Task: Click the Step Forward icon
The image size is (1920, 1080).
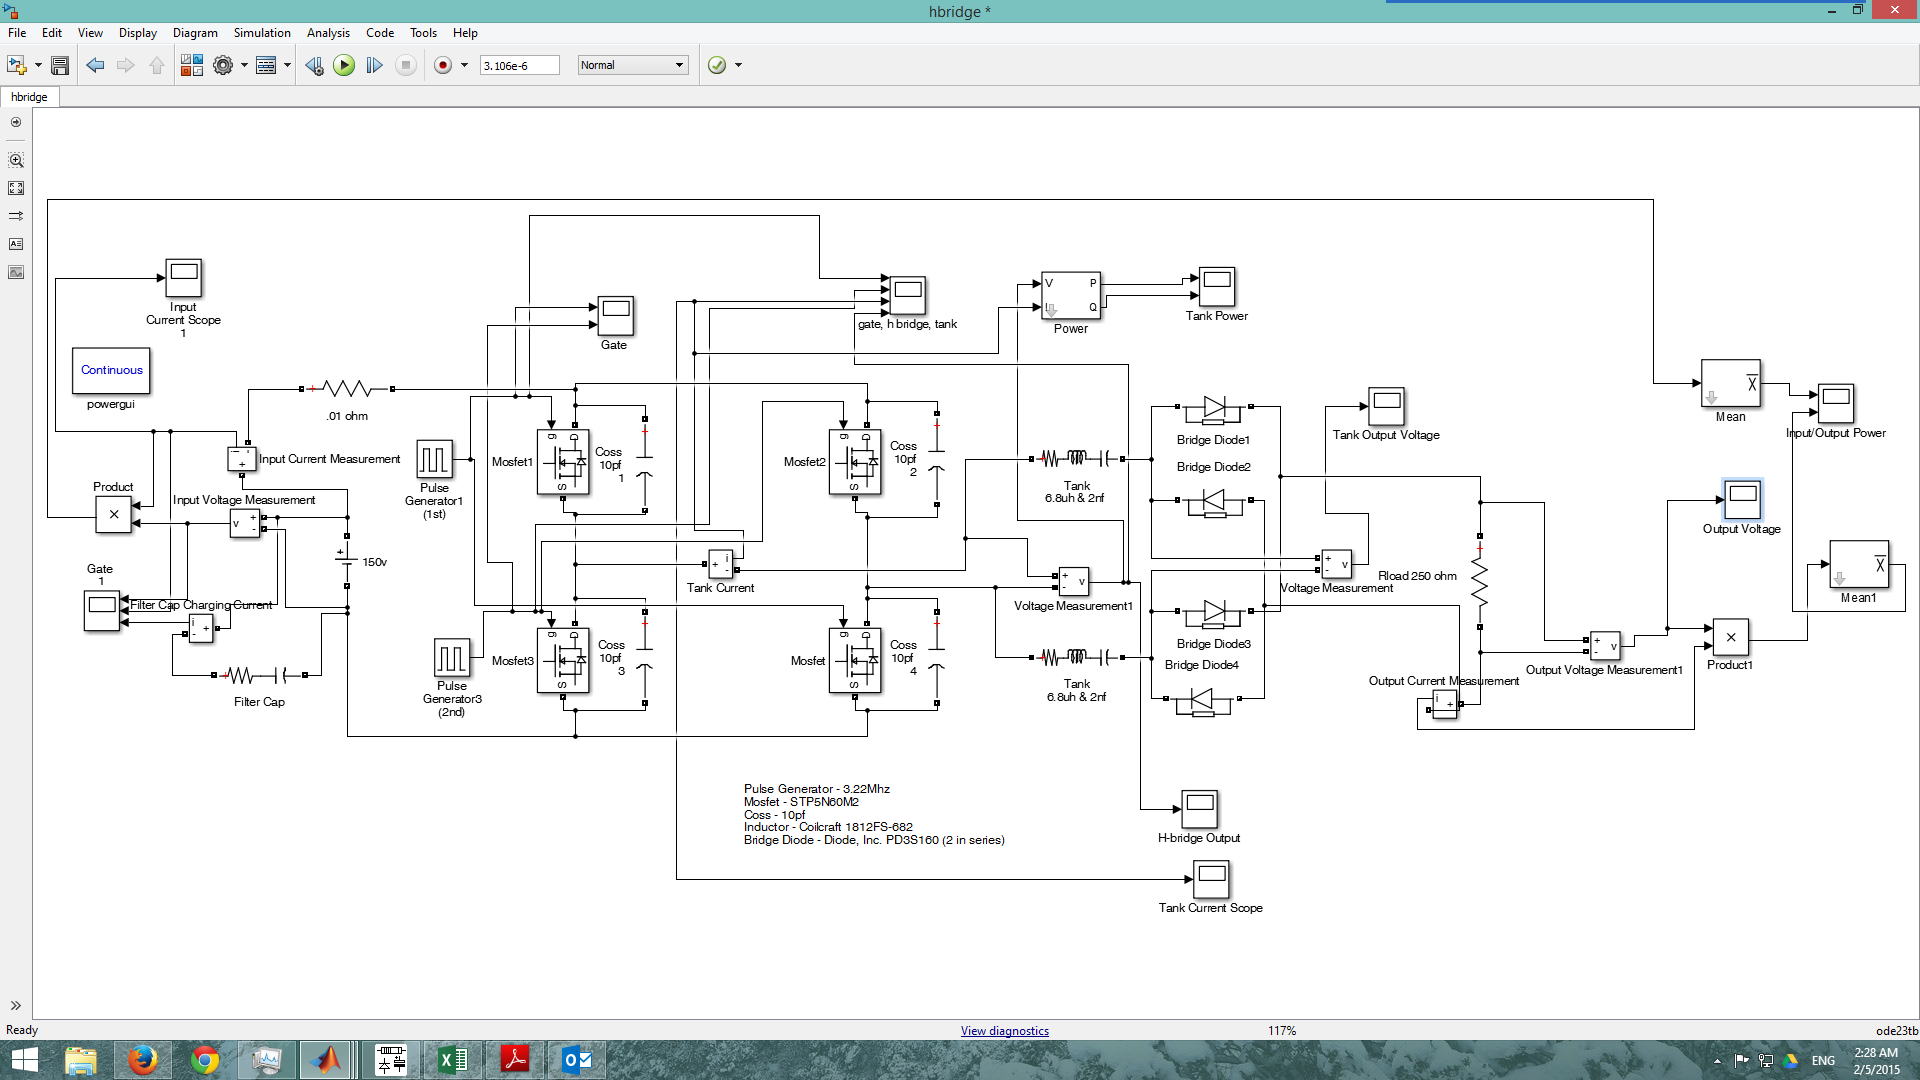Action: [374, 65]
